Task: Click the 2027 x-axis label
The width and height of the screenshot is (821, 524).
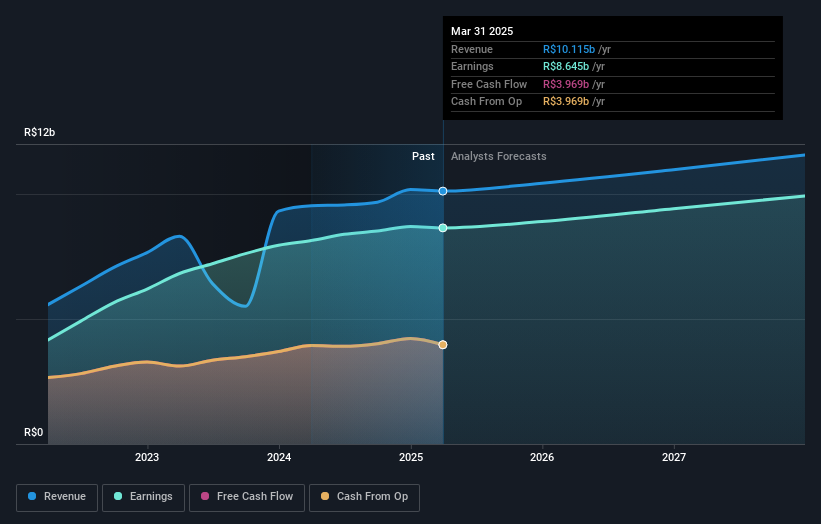Action: coord(674,457)
